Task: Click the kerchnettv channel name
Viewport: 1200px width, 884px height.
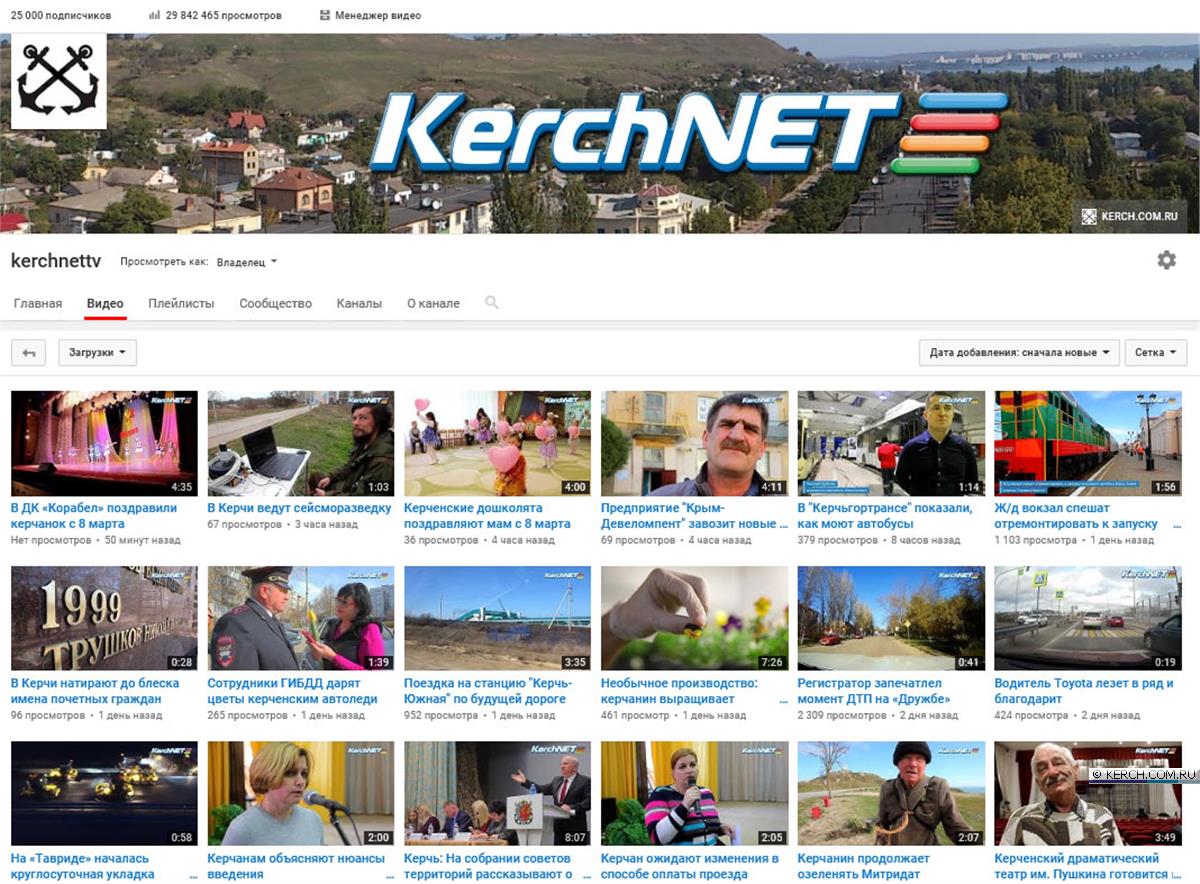Action: [x=56, y=261]
